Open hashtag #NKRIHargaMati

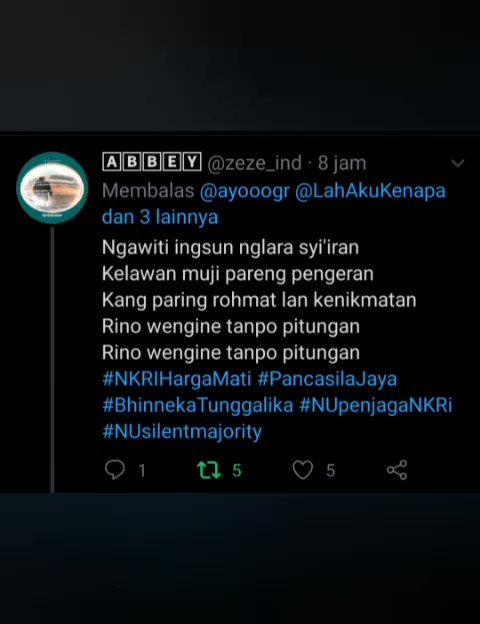pos(177,378)
